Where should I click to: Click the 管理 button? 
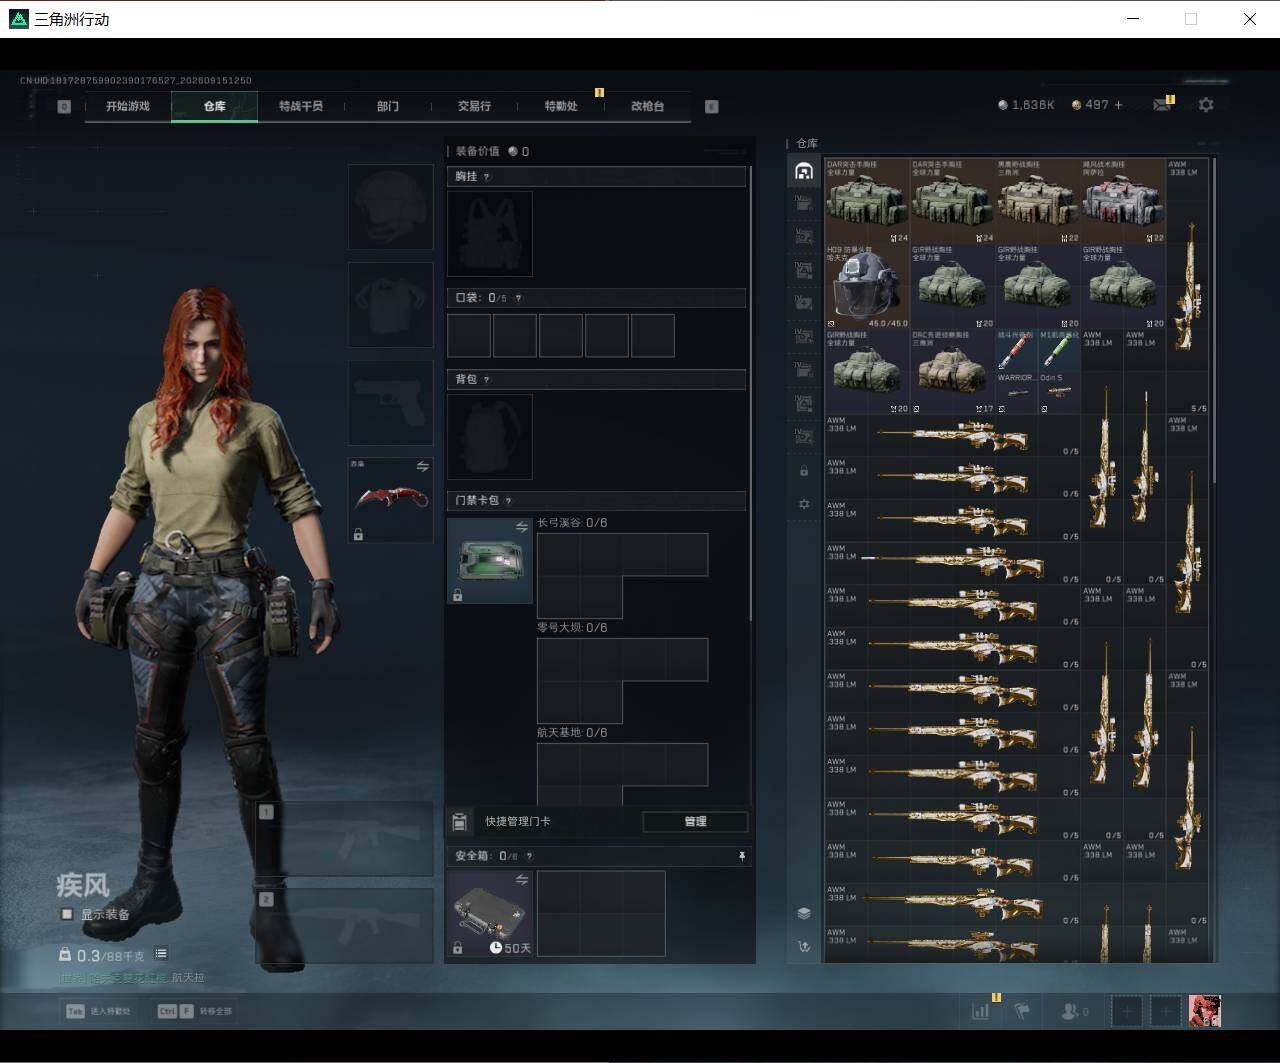pos(695,821)
